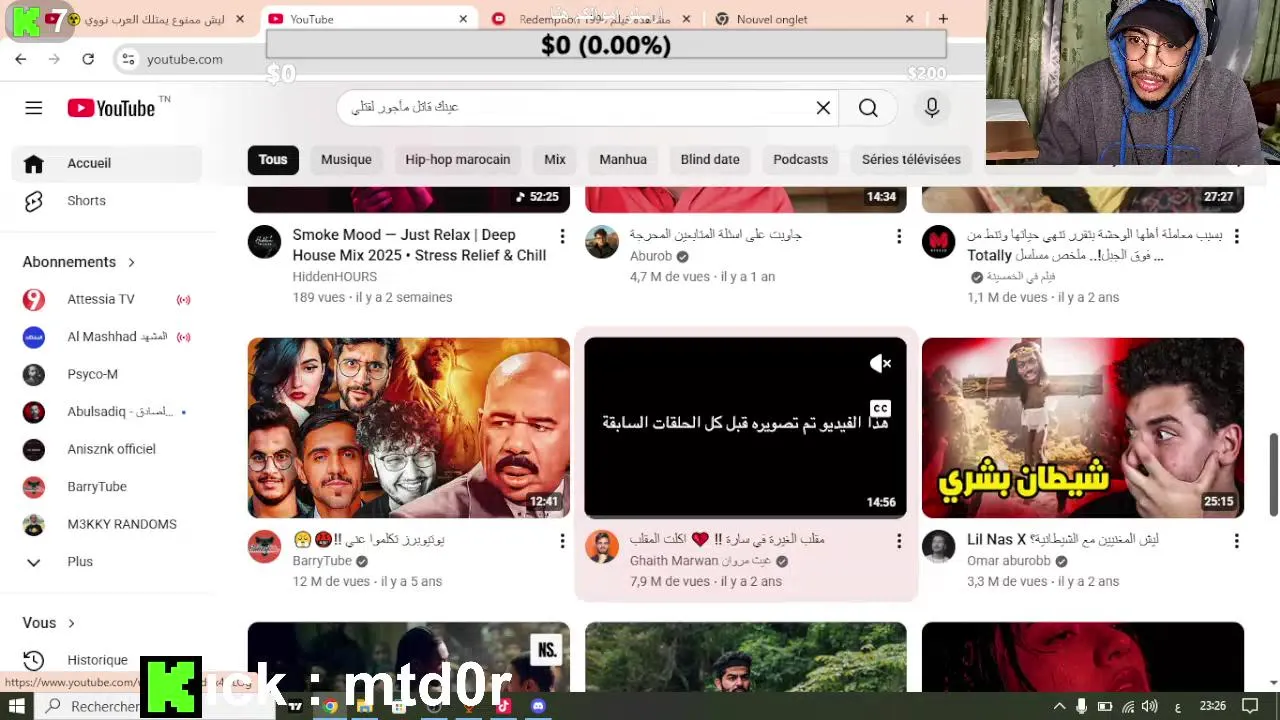This screenshot has height=720, width=1280.
Task: Open the volume control in system tray
Action: [1150, 706]
